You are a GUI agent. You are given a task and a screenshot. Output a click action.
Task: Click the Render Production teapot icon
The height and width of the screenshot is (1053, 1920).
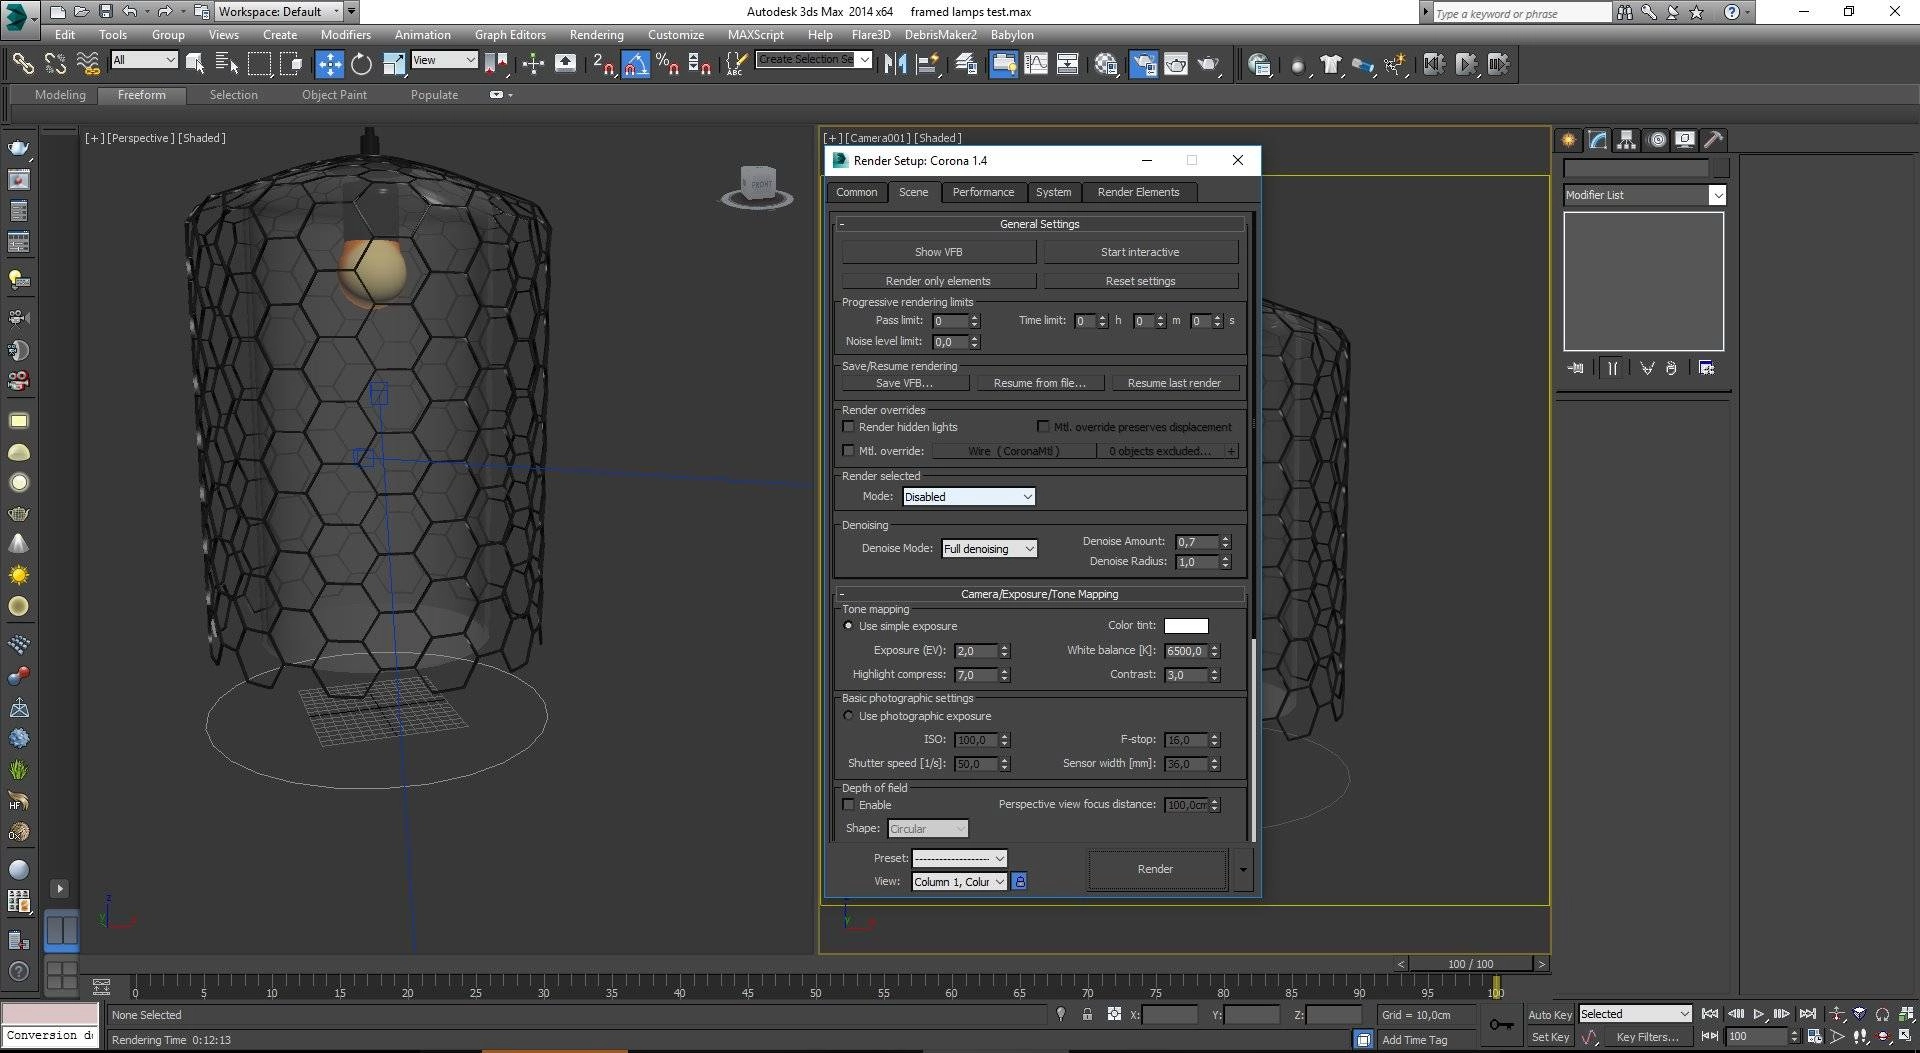coord(1209,64)
